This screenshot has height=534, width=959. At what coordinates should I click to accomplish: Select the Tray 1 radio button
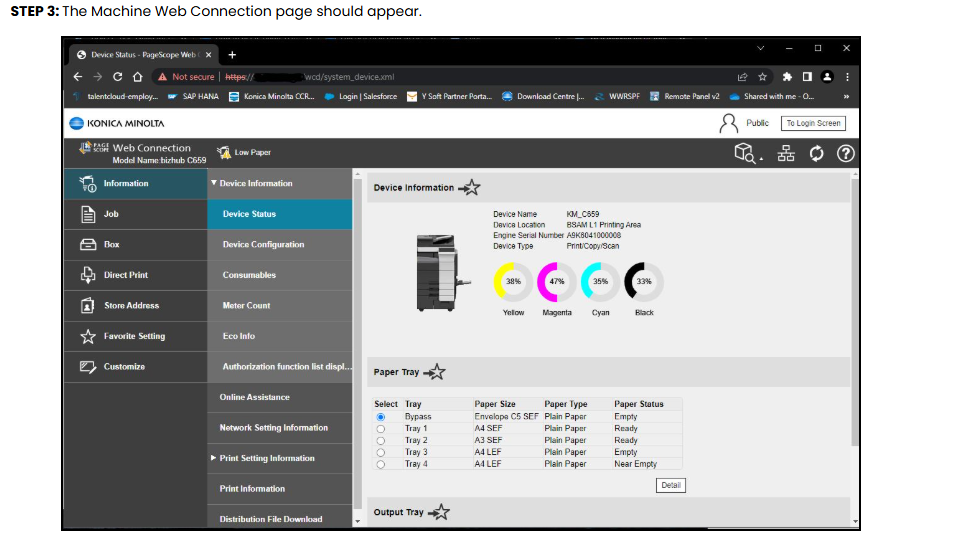(380, 429)
